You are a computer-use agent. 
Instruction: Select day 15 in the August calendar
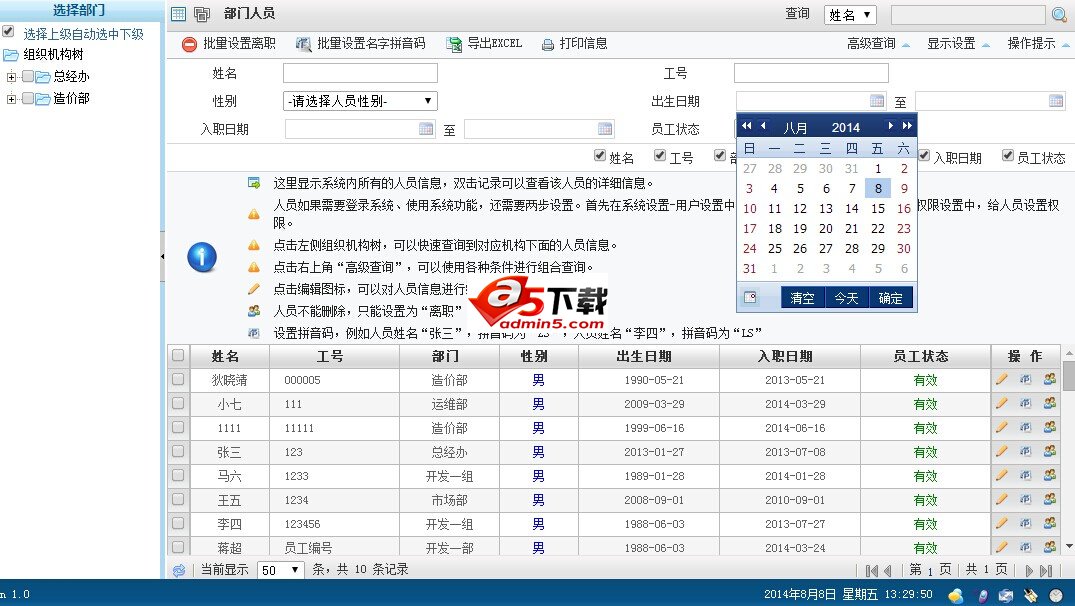coord(876,208)
